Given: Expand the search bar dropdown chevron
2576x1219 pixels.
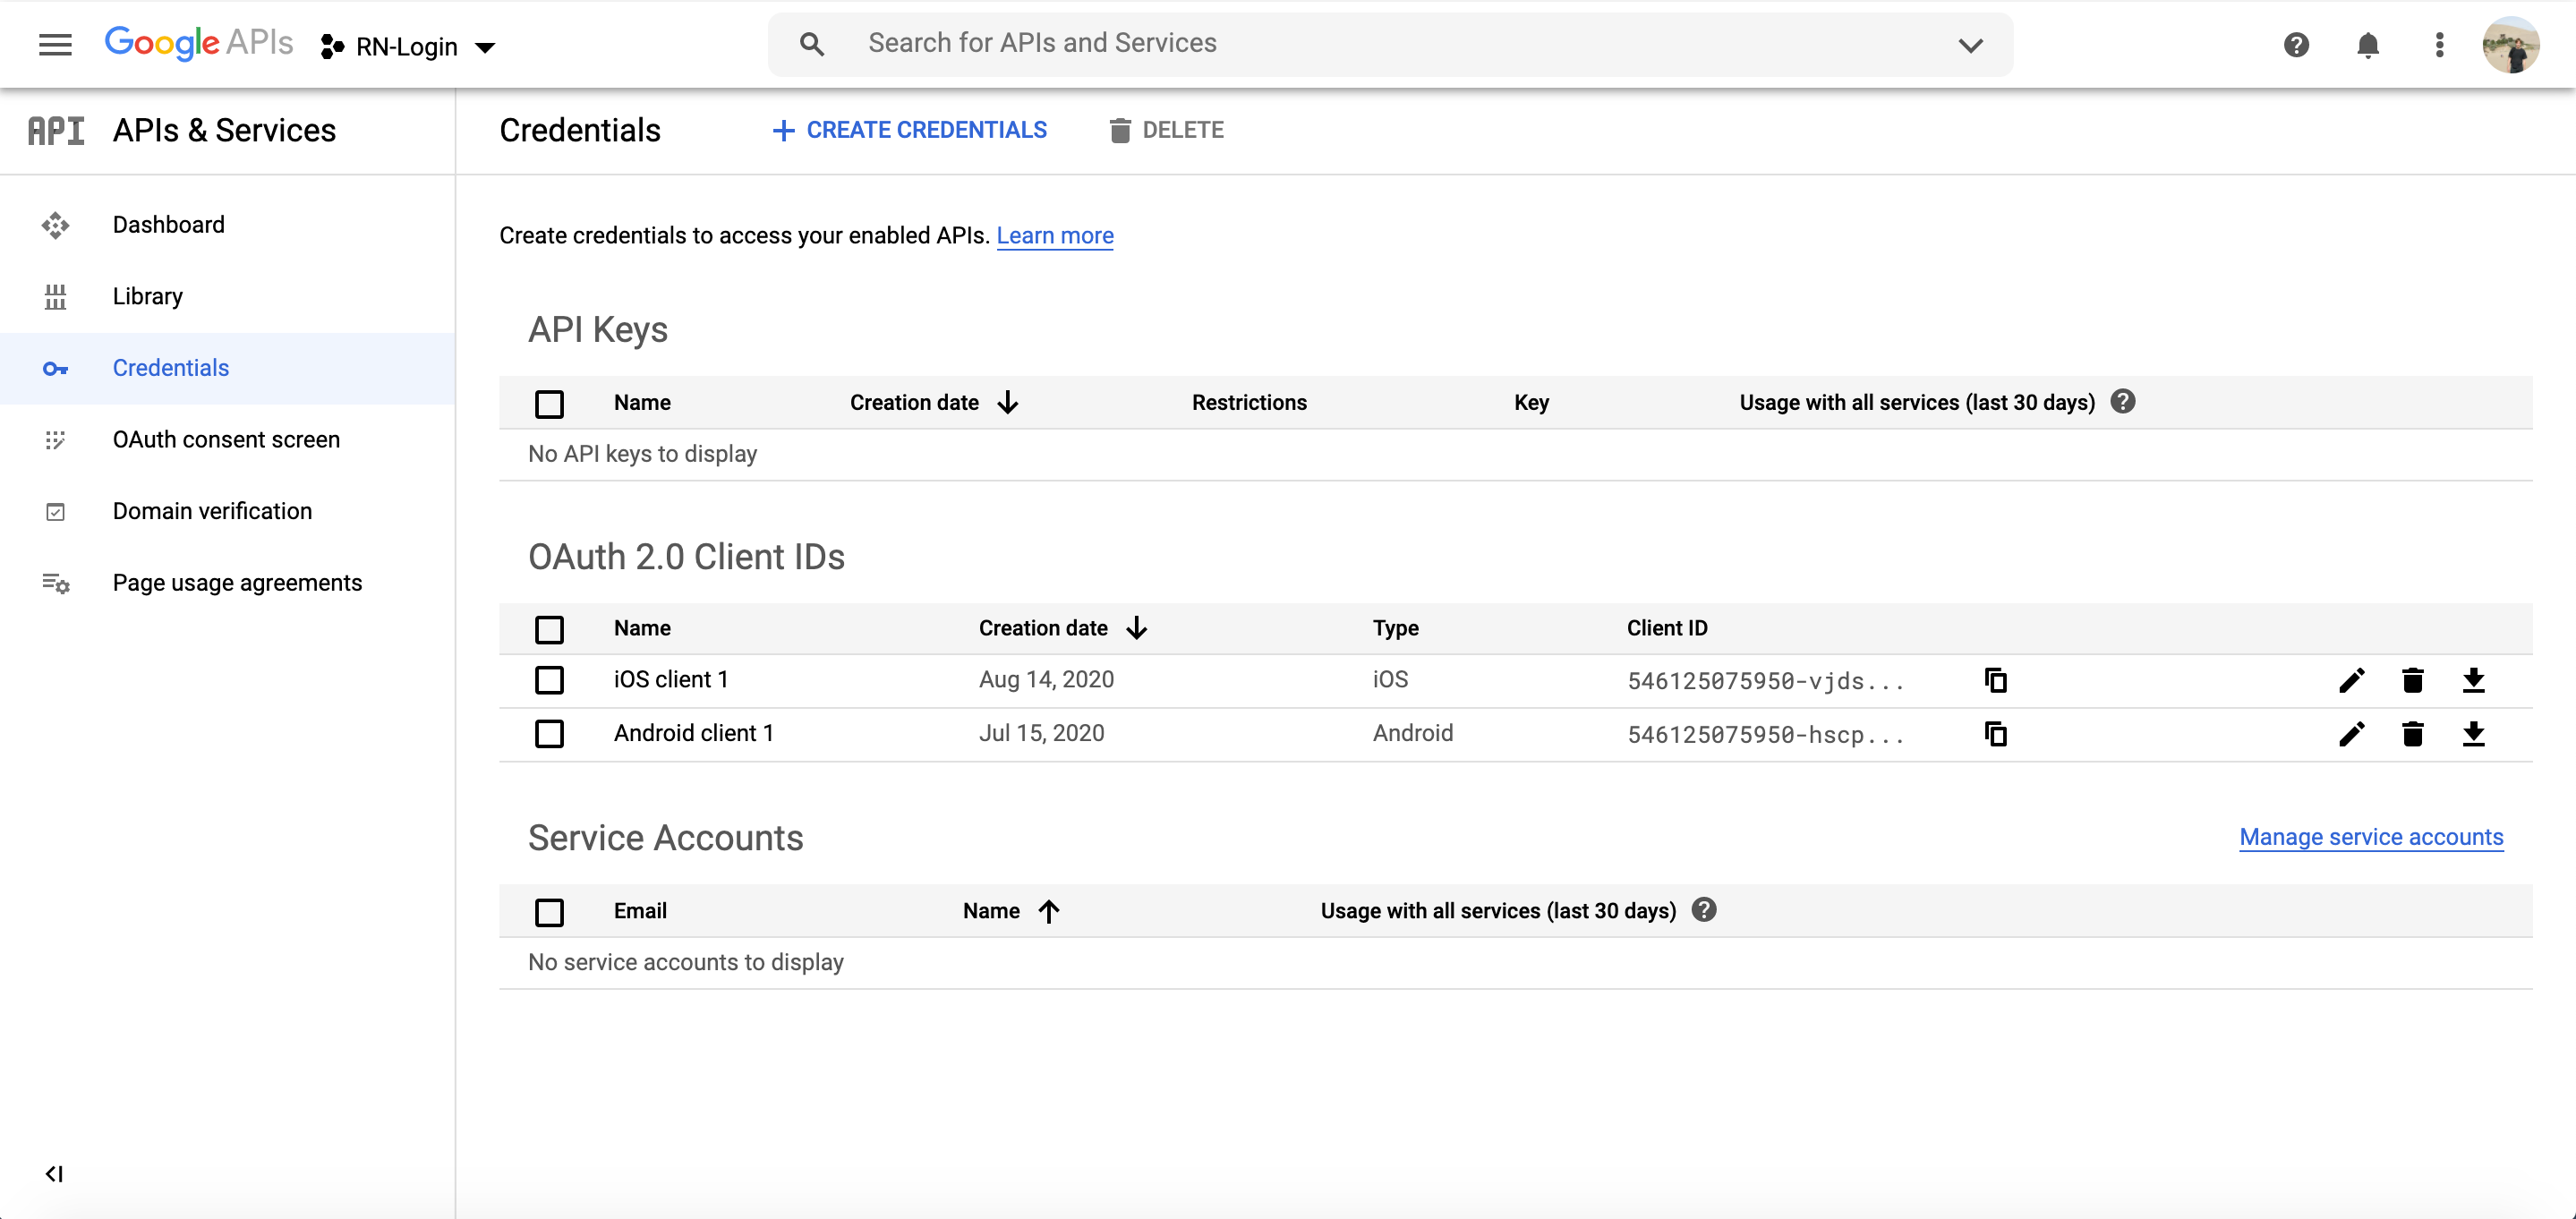Looking at the screenshot, I should [x=1970, y=45].
